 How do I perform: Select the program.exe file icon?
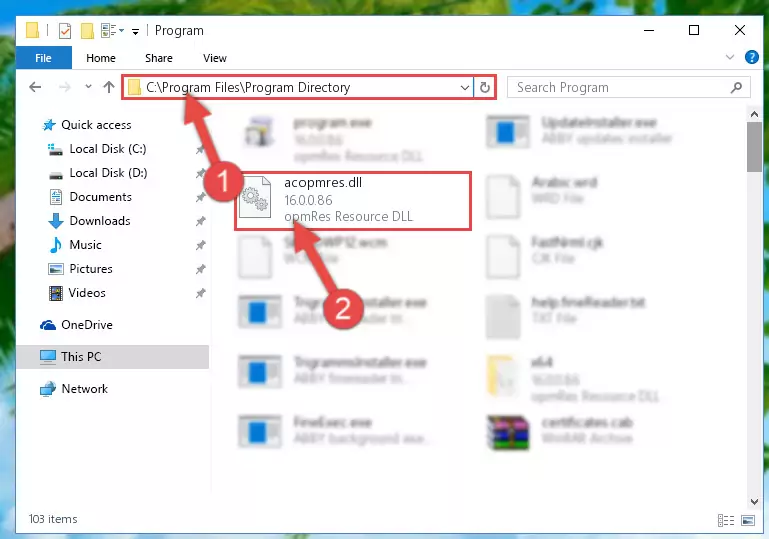click(x=259, y=131)
